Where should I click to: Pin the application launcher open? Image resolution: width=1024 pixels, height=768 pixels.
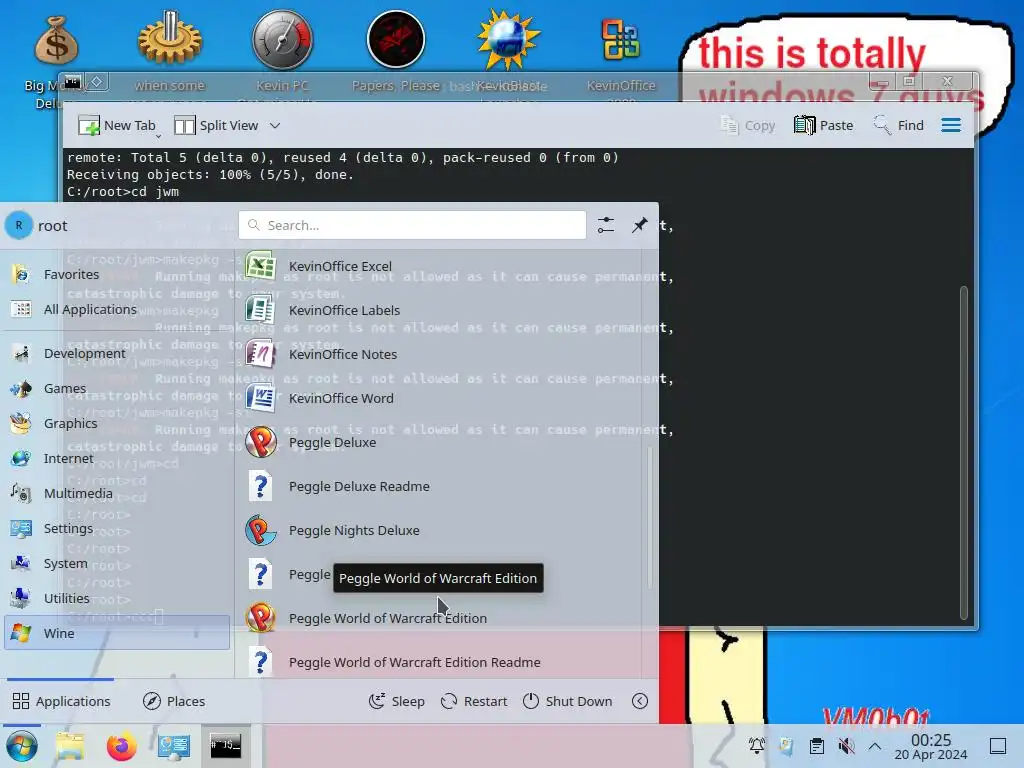[x=639, y=225]
